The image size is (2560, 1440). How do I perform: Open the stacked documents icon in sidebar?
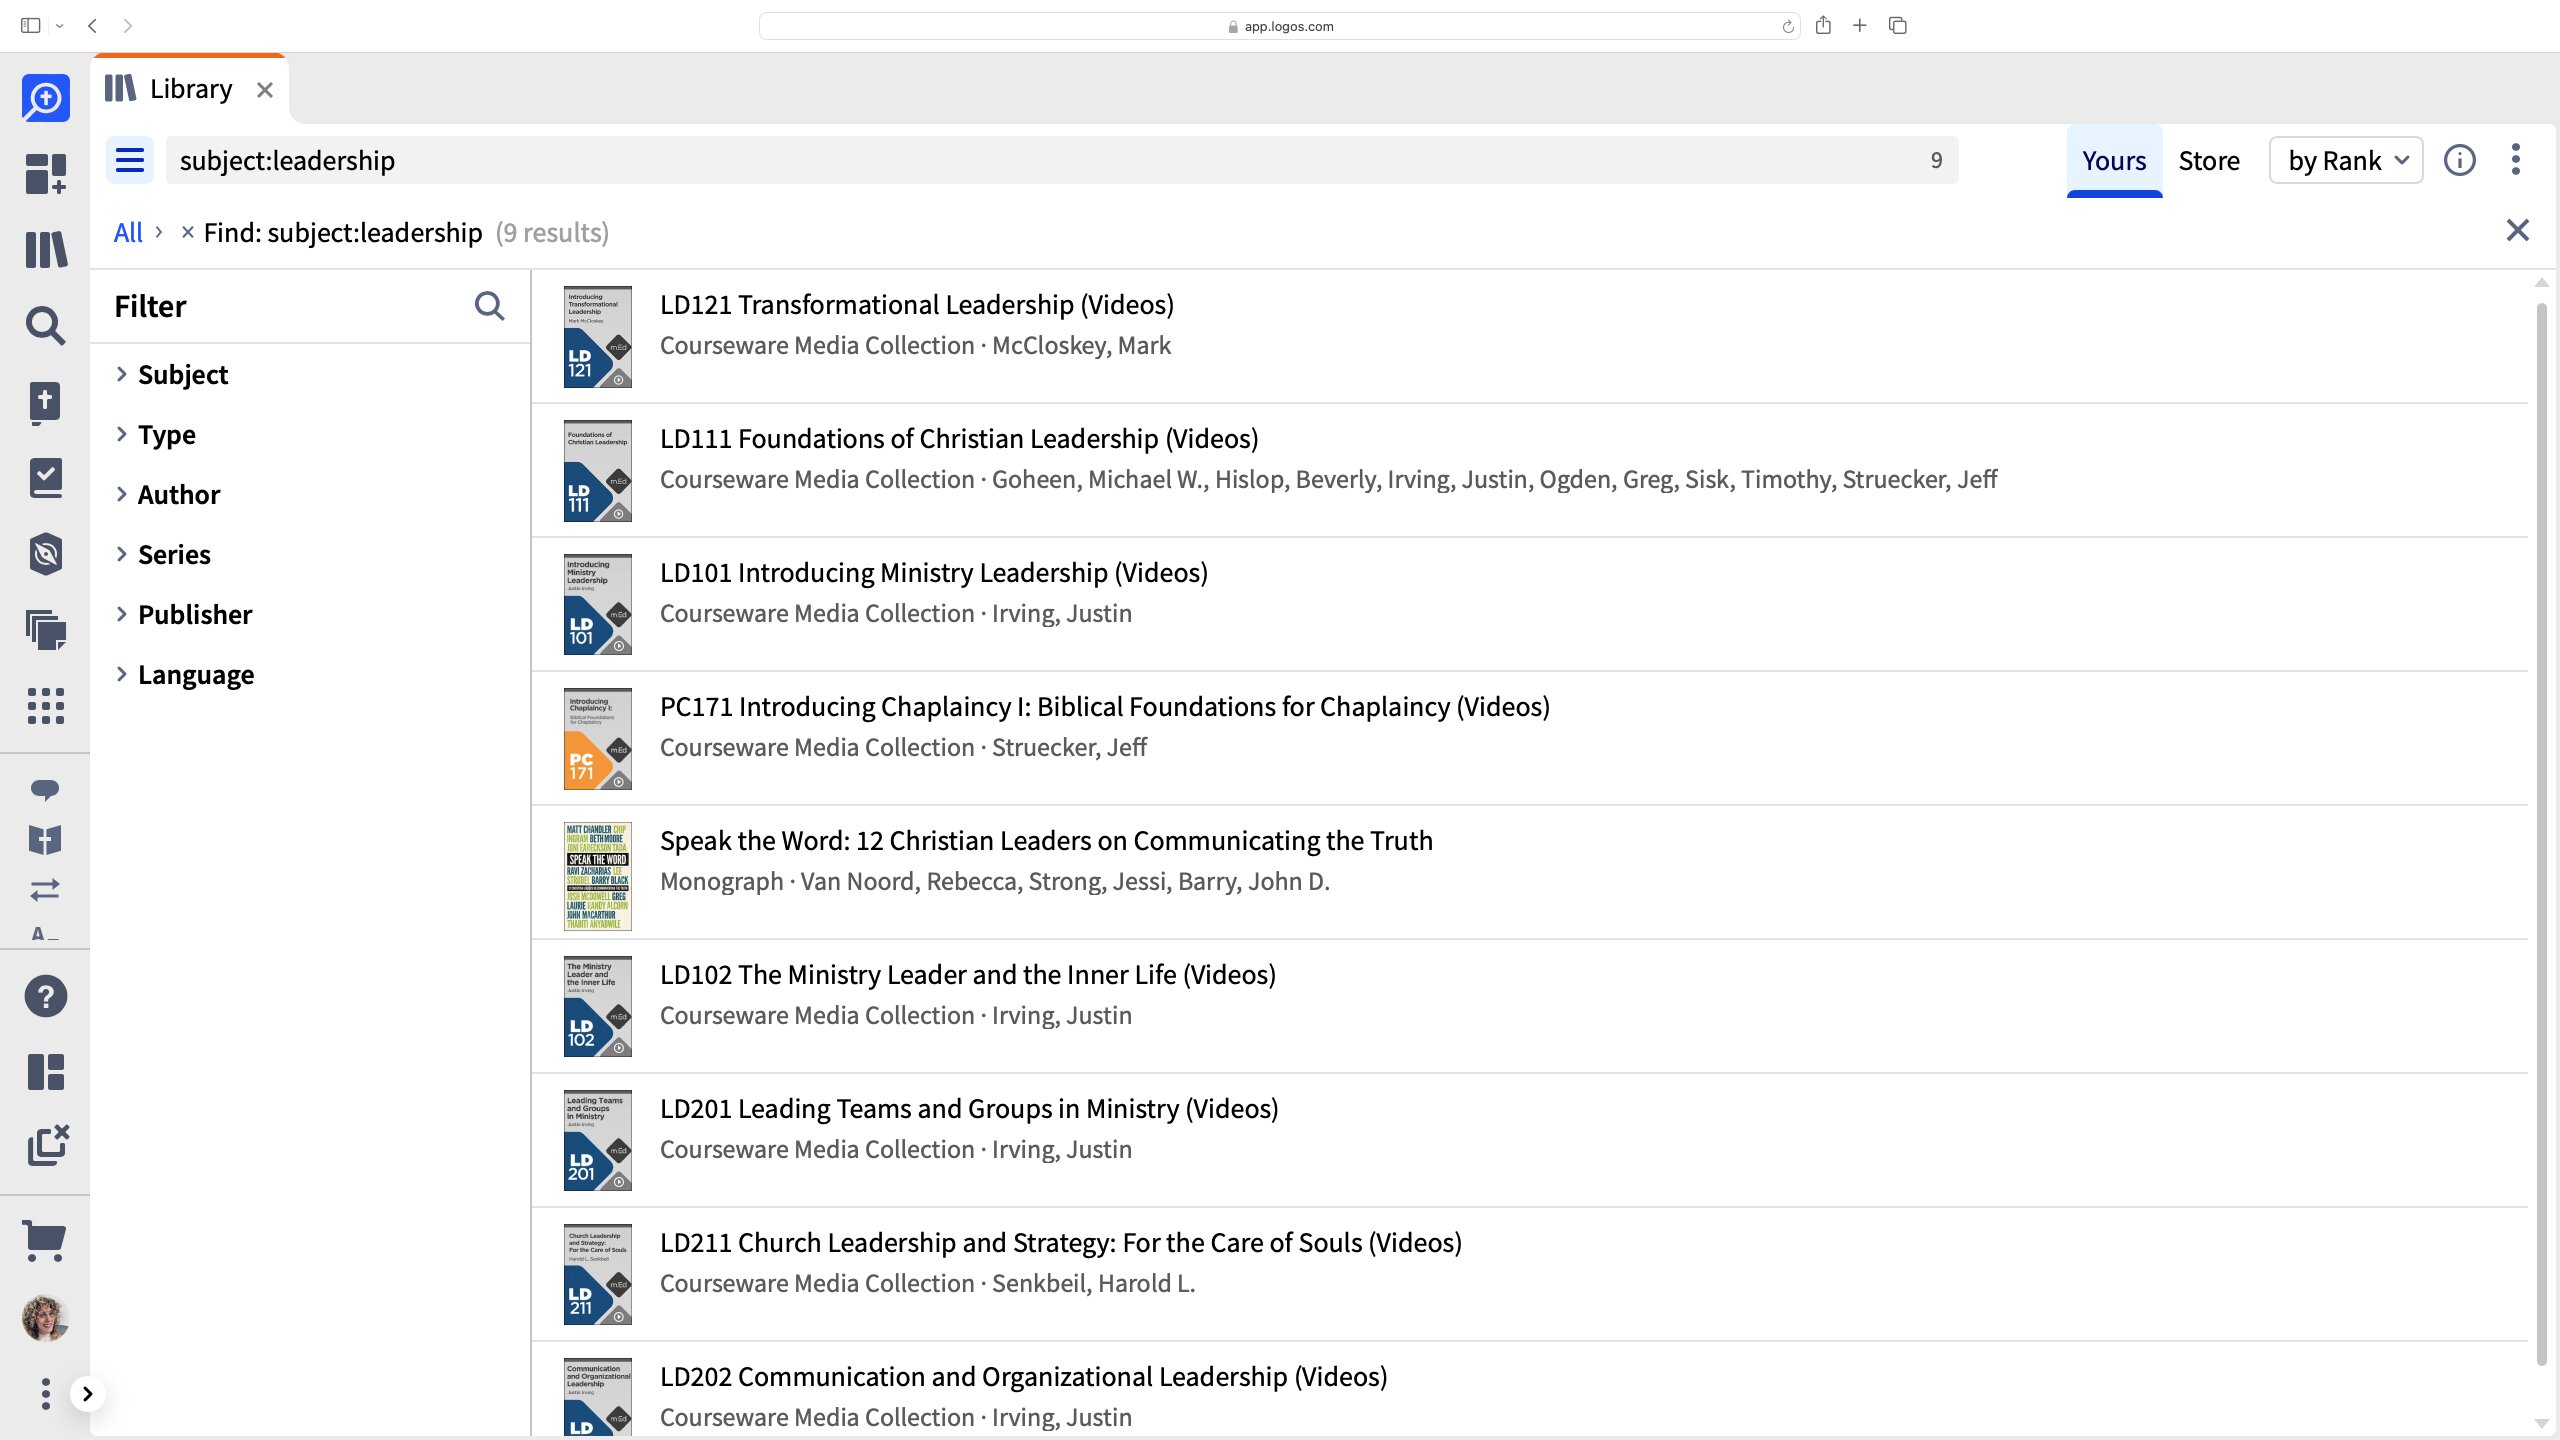(x=45, y=630)
